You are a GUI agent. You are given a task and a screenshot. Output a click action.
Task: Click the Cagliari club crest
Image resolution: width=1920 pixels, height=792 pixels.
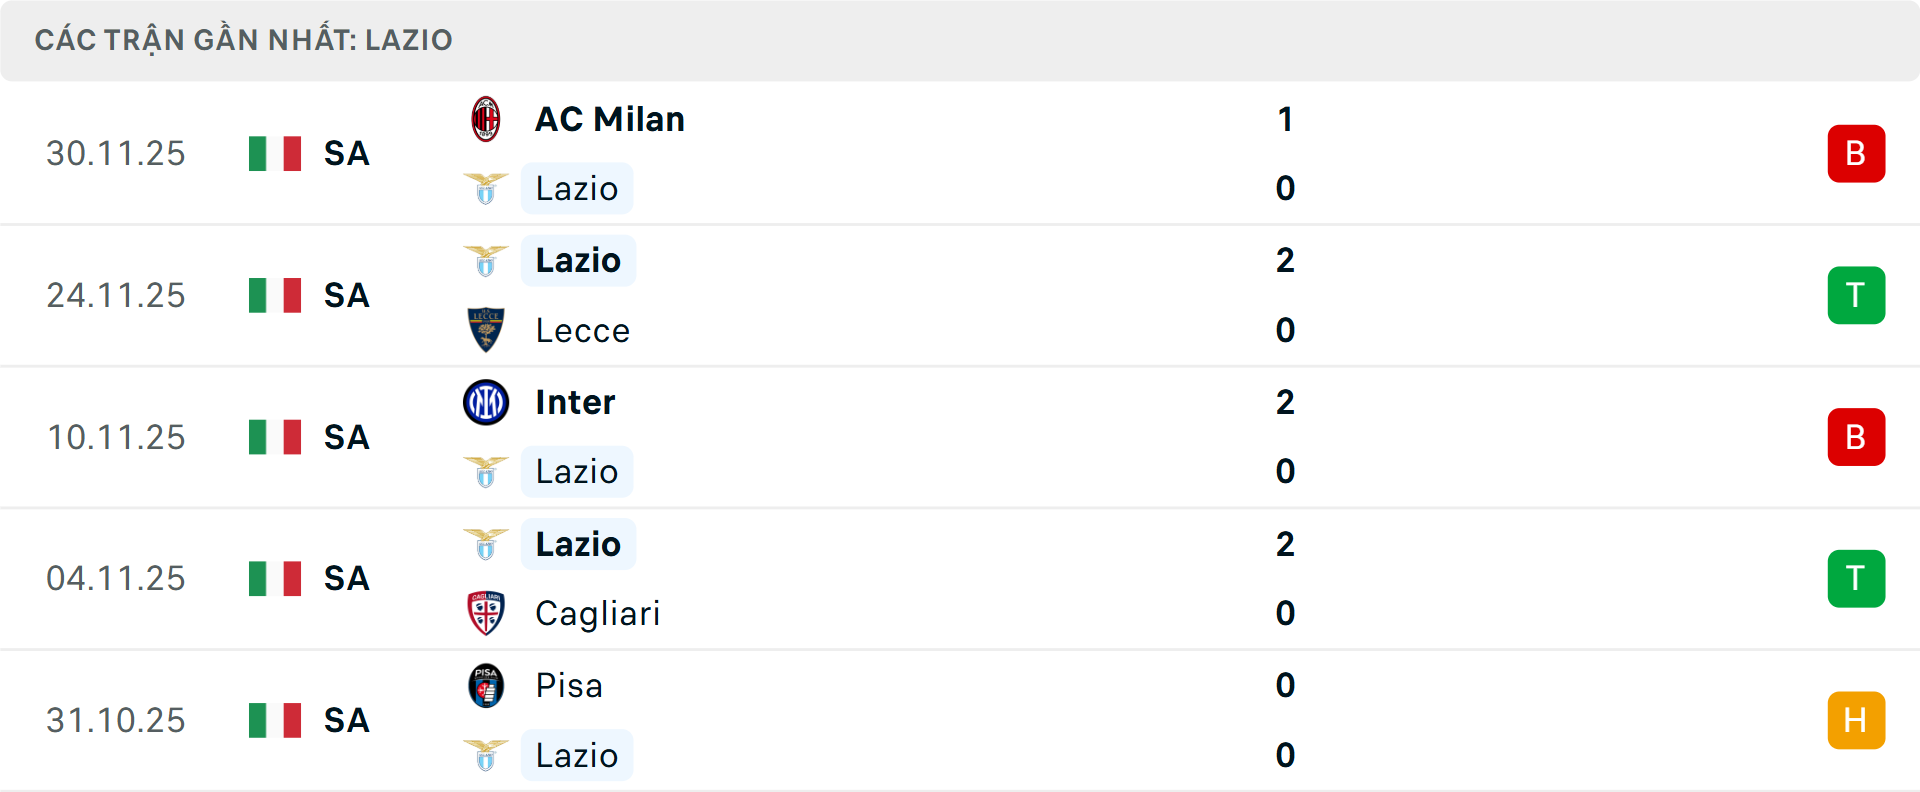(486, 613)
